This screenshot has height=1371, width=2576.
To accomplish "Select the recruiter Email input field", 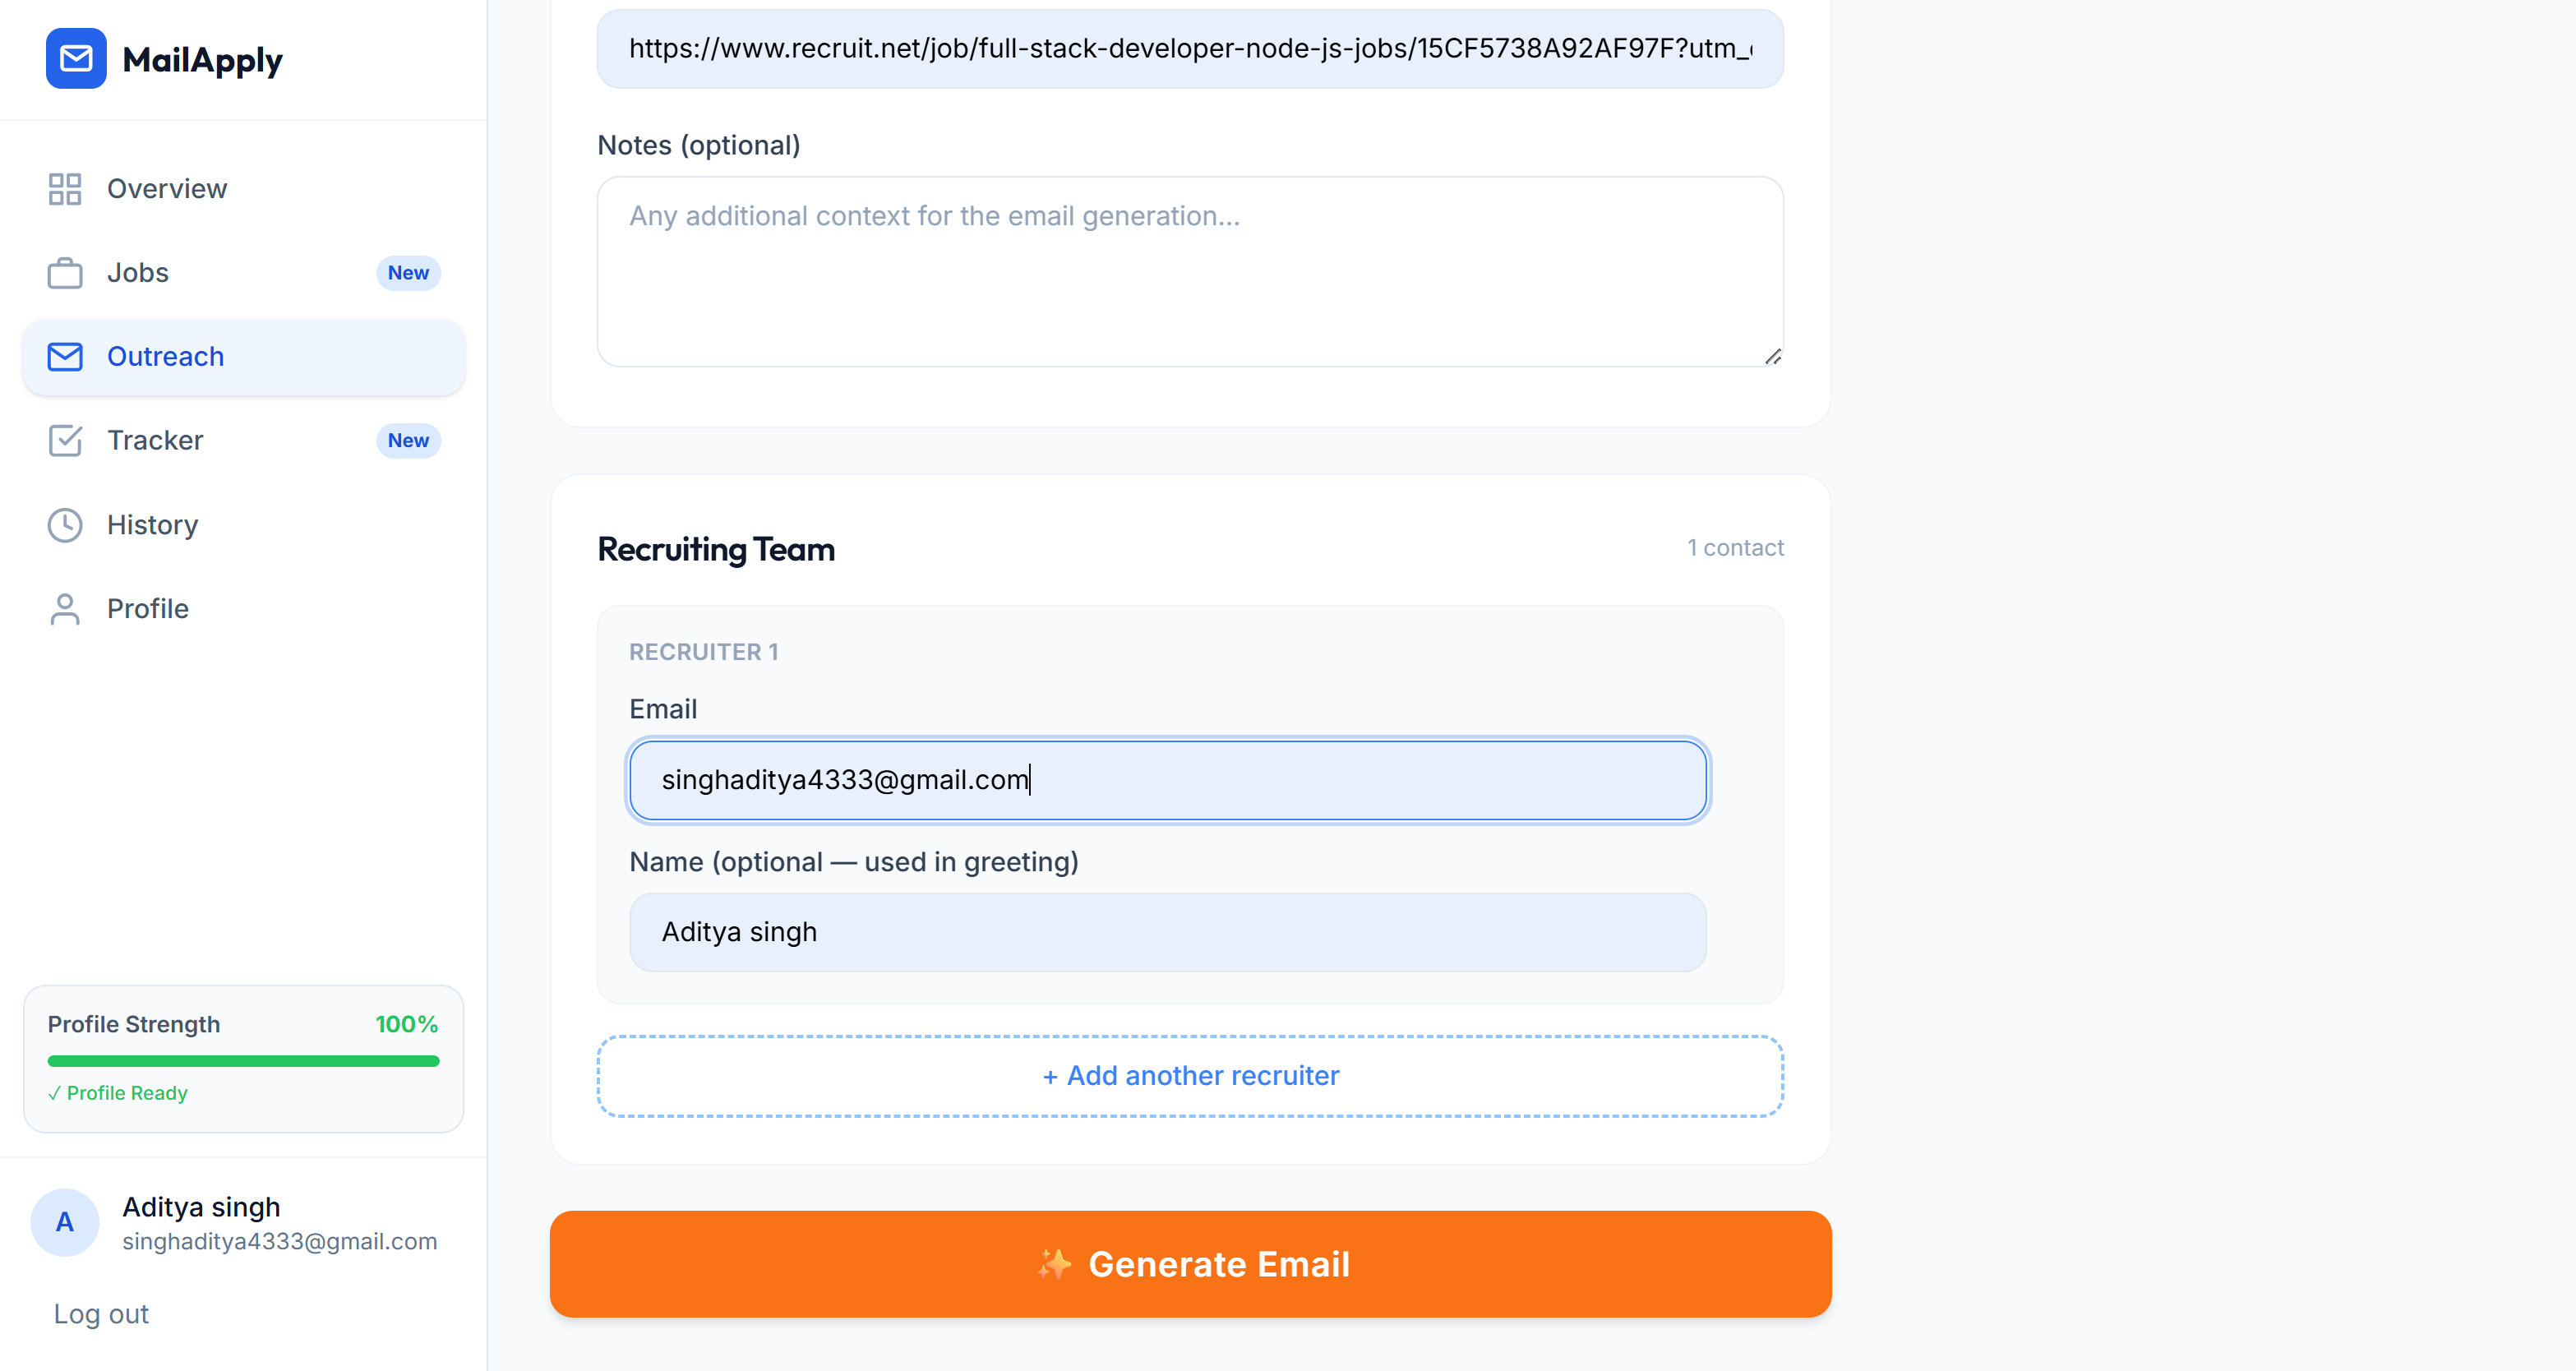I will (1167, 780).
